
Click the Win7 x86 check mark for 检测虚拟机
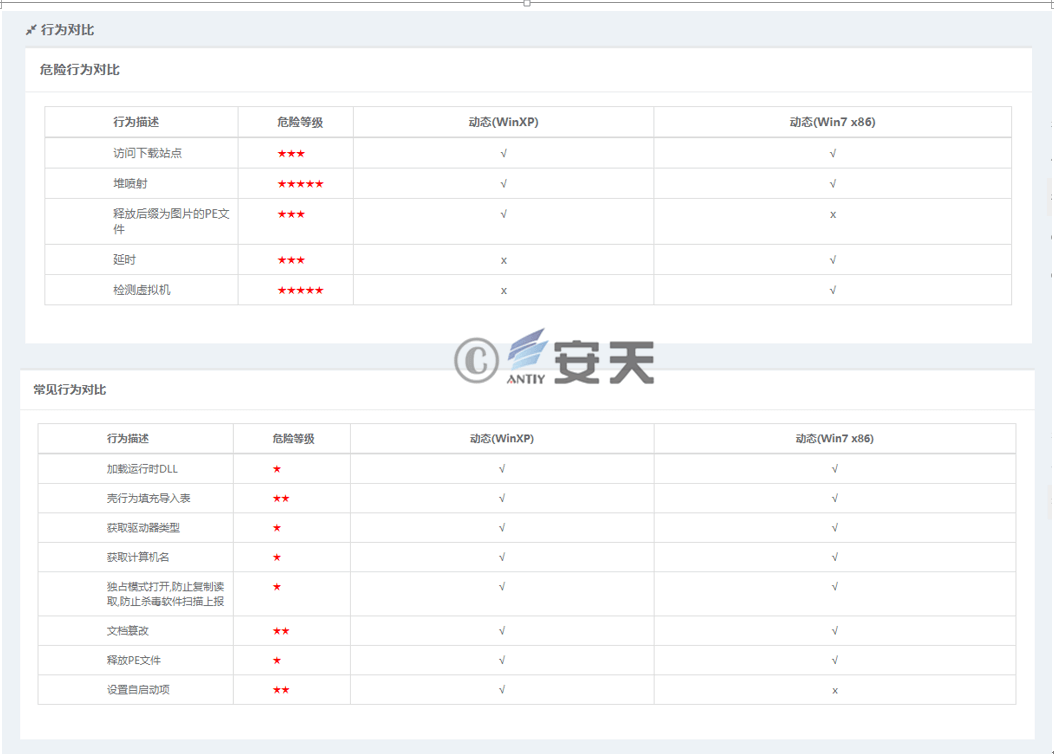click(833, 290)
